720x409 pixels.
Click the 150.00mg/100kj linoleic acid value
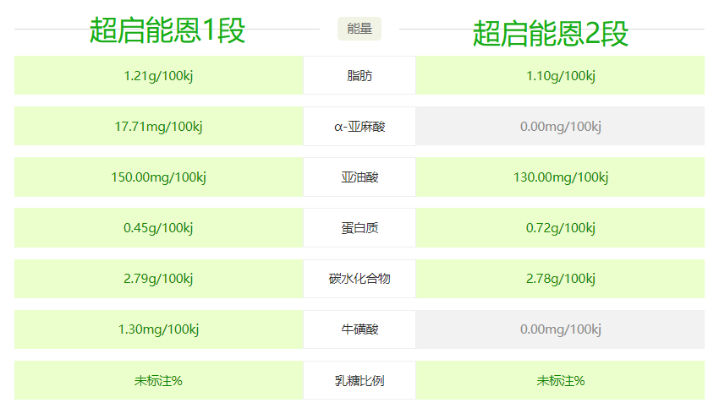click(158, 178)
